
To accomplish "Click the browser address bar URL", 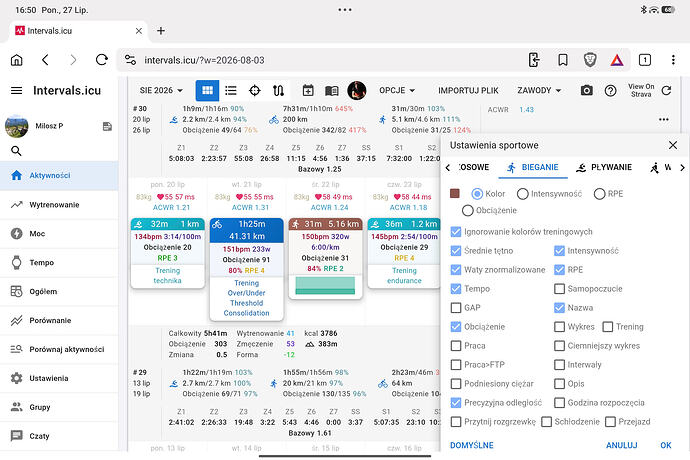I will point(204,60).
